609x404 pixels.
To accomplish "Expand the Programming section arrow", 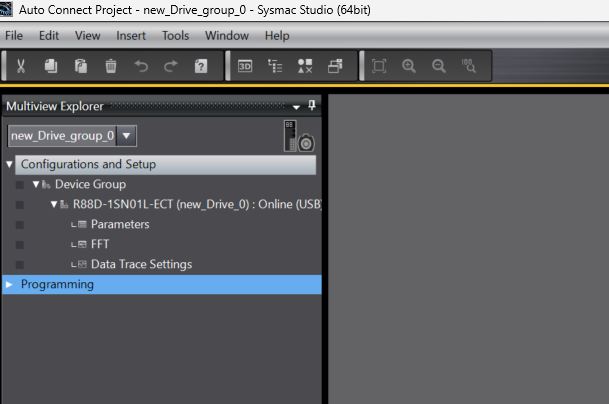I will click(x=9, y=285).
